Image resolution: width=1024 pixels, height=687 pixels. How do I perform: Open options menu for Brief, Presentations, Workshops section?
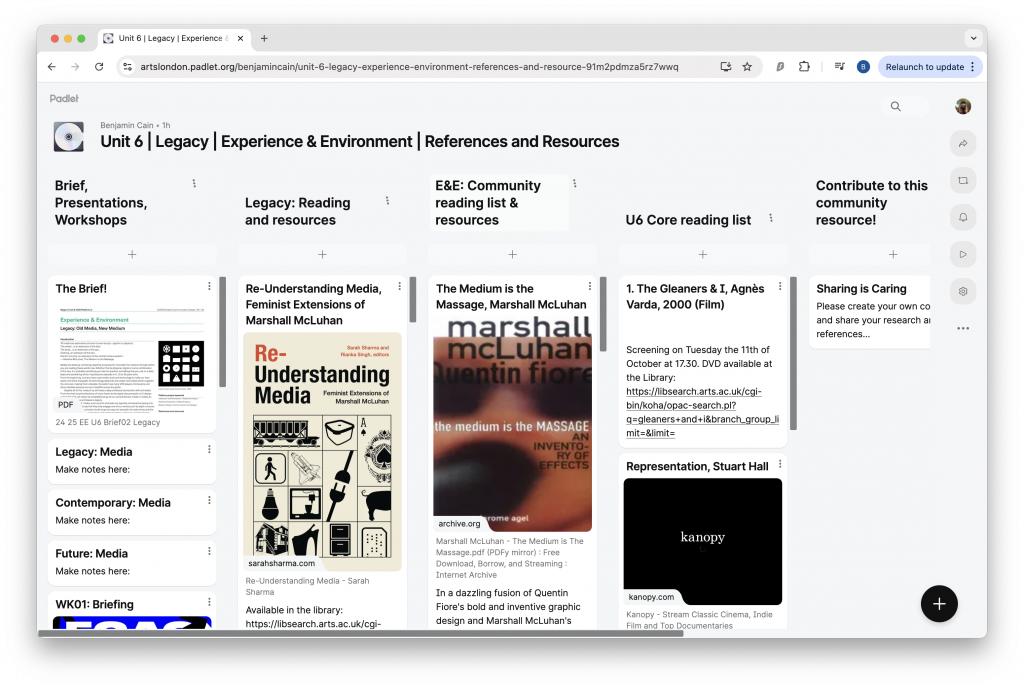[x=194, y=184]
